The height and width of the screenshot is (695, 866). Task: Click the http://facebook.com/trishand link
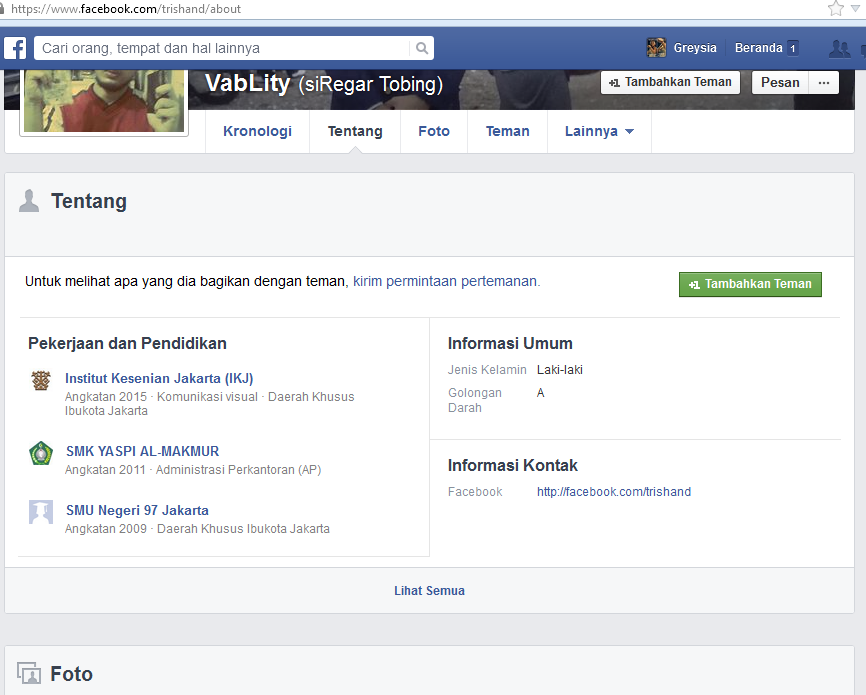click(x=614, y=492)
